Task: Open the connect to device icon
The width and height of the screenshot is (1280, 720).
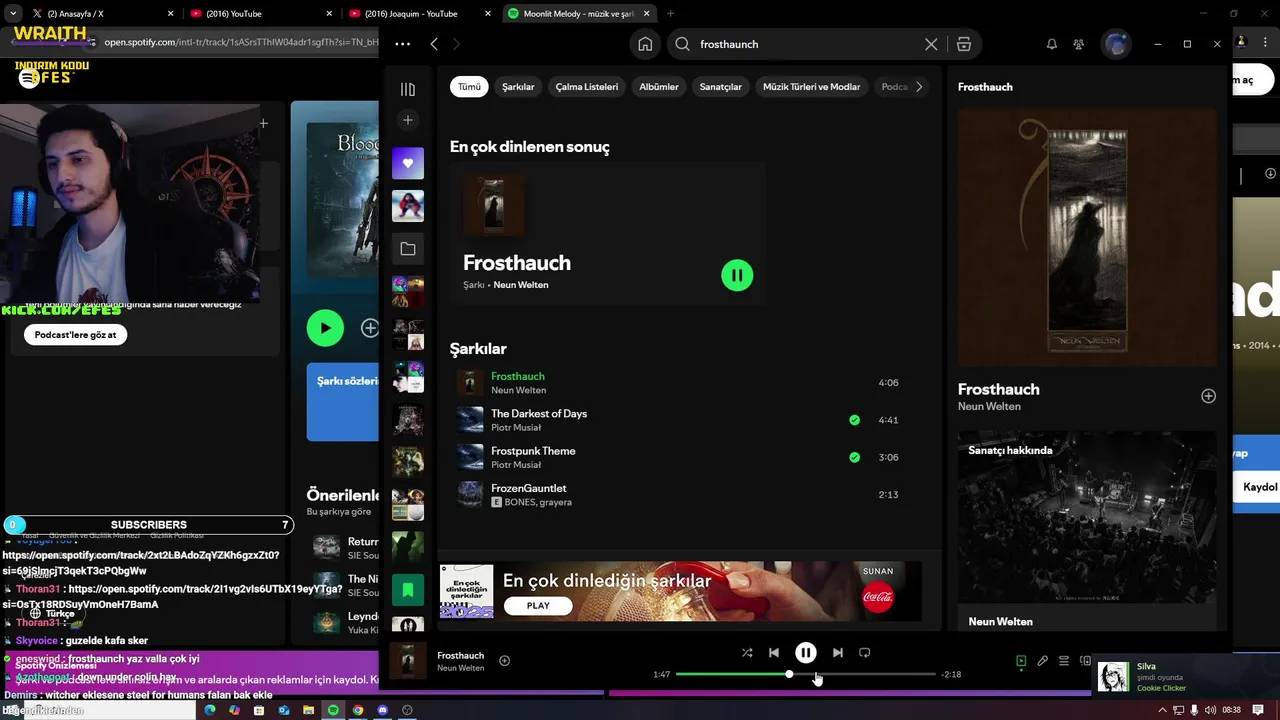Action: click(x=1085, y=661)
